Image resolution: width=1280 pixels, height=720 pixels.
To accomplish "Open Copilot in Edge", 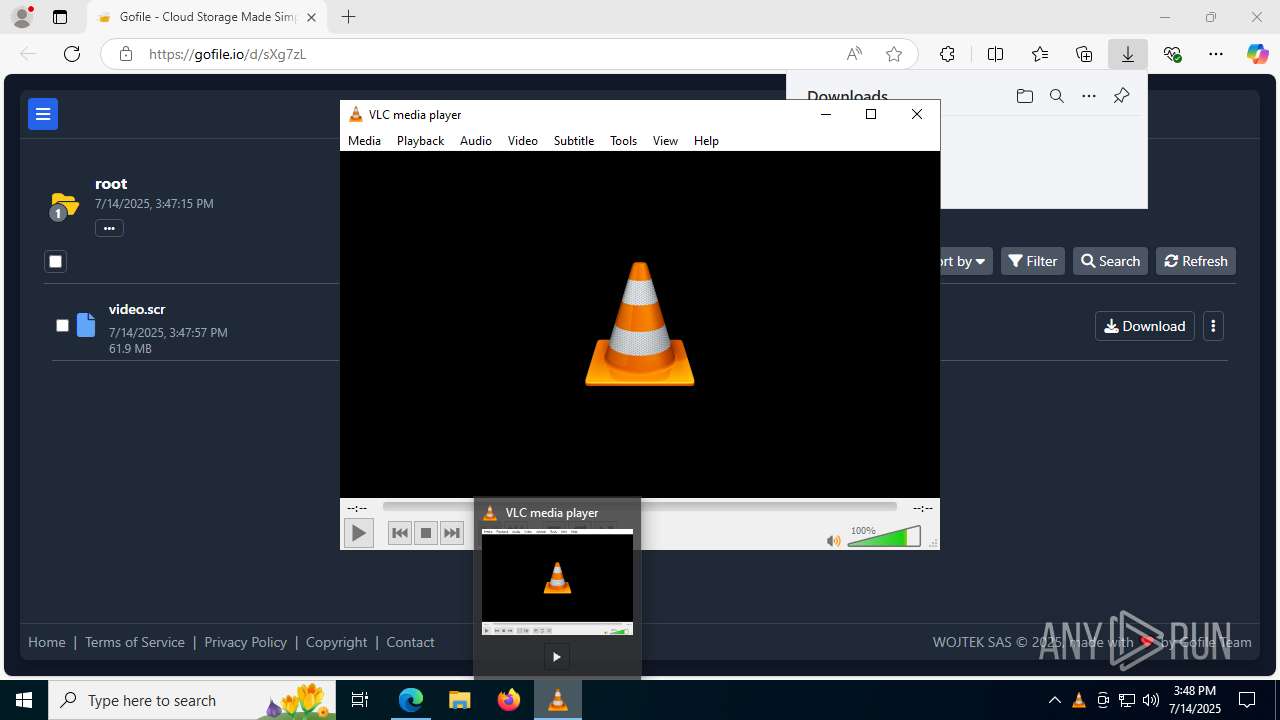I will [1257, 54].
